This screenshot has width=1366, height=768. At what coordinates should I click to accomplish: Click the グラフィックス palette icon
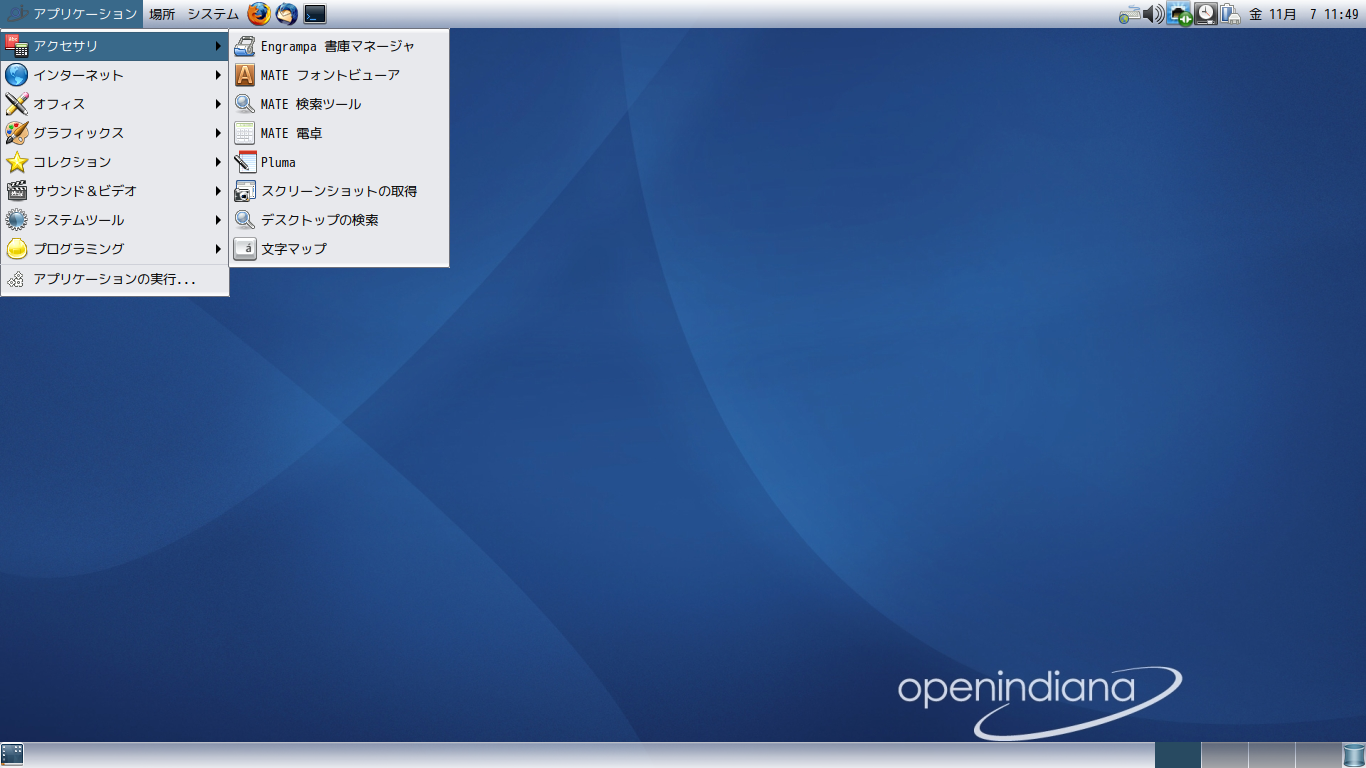[x=17, y=133]
